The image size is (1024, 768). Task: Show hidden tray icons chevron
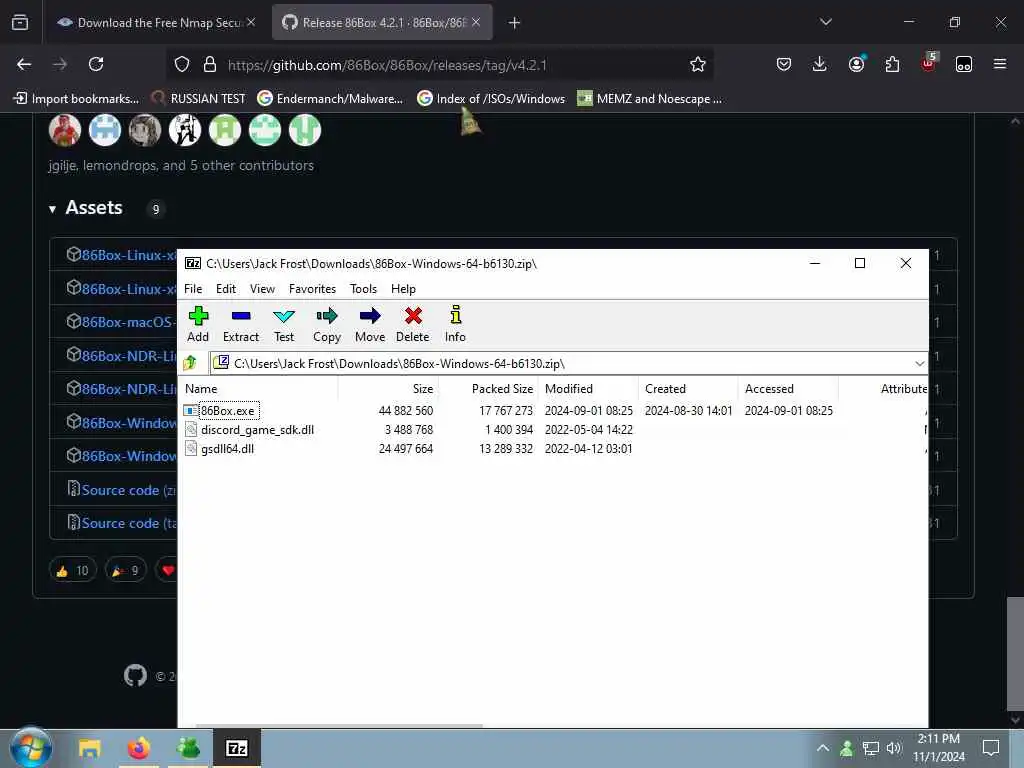click(823, 748)
